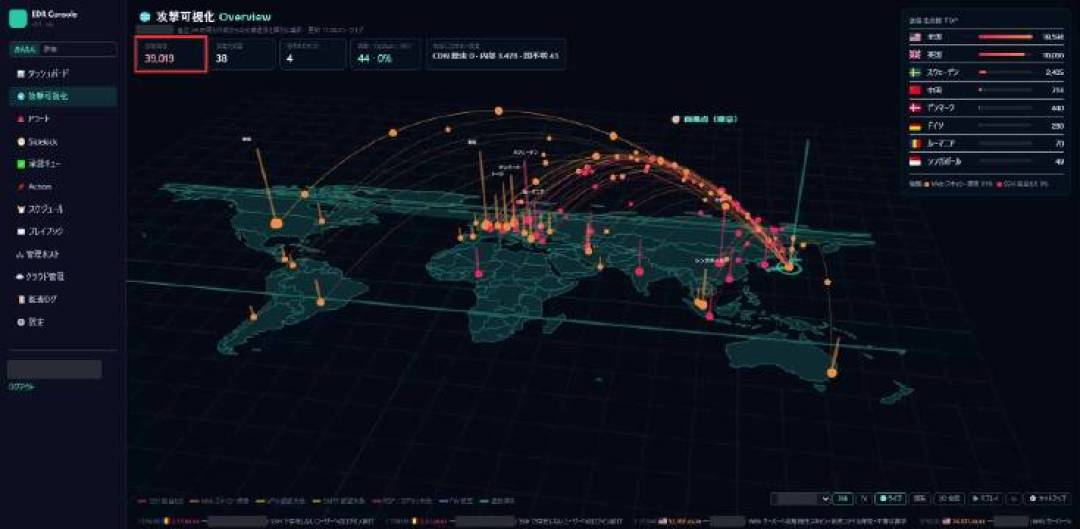Click the user name box above logout
The image size is (1080, 529).
(x=54, y=369)
